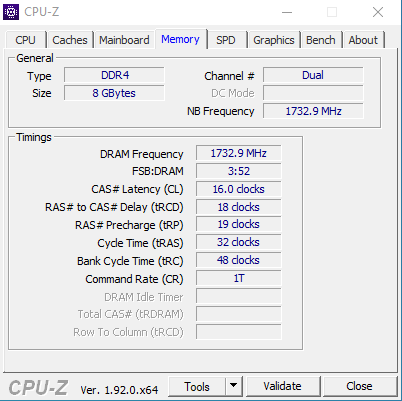Viewport: 402px width, 401px height.
Task: Click the Validate button
Action: (283, 386)
